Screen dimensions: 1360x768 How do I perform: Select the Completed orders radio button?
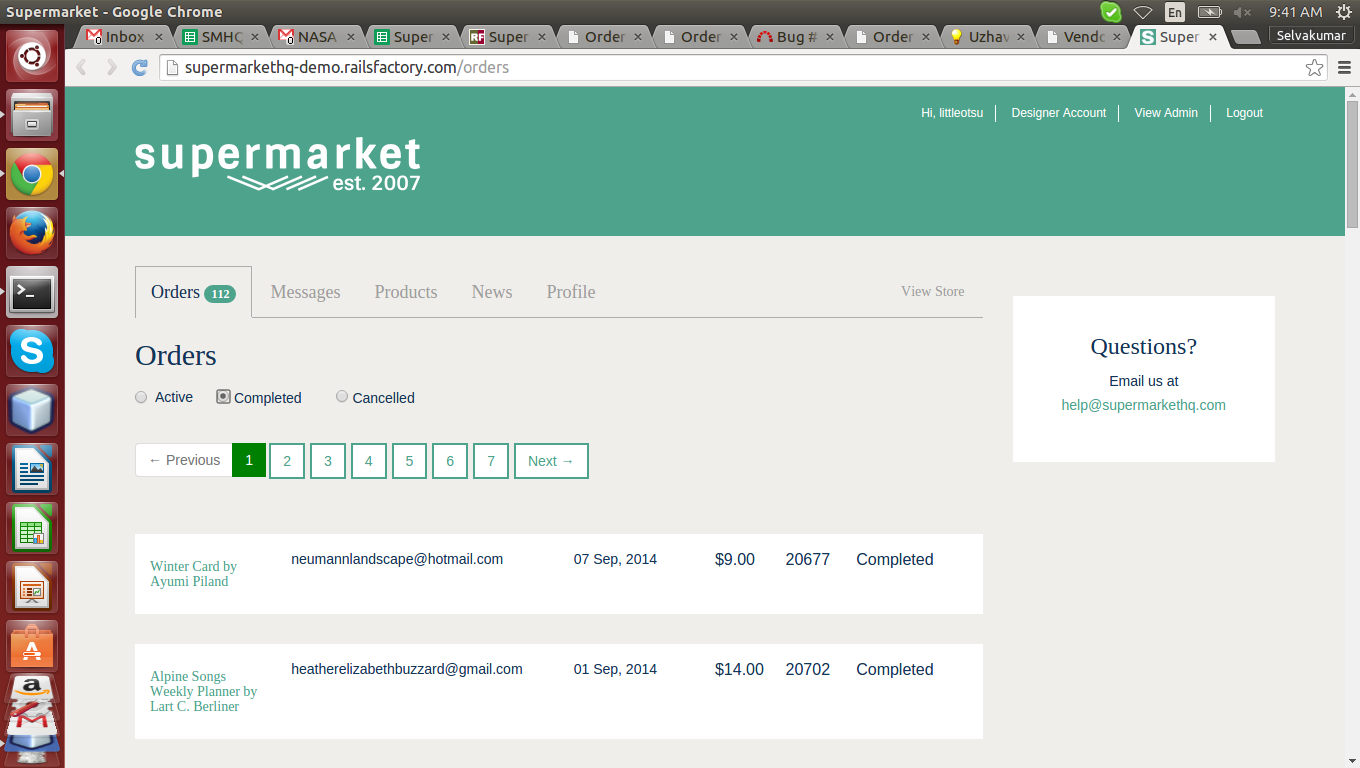tap(223, 397)
